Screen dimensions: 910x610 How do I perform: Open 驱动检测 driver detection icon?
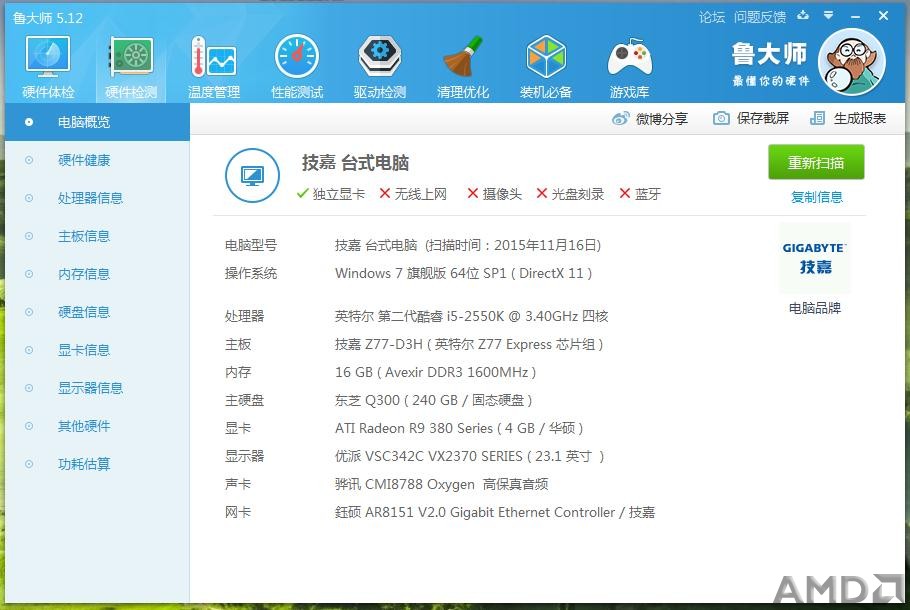point(380,66)
